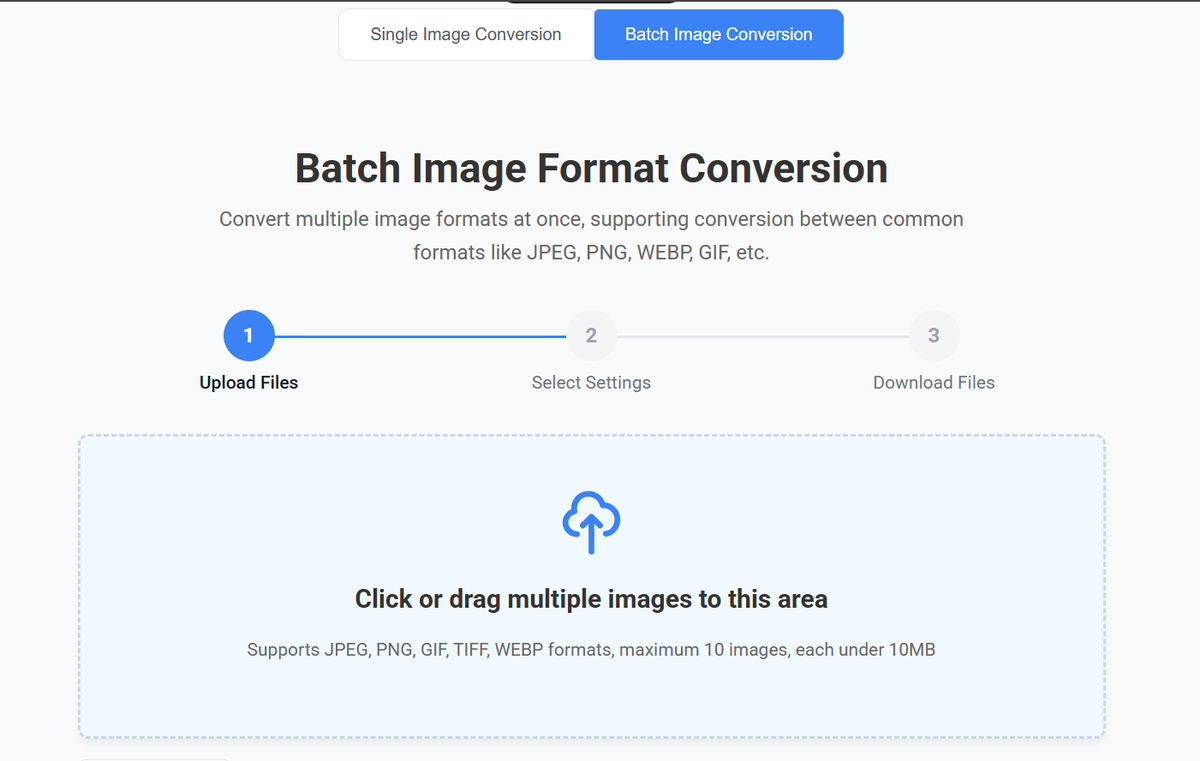Click the Upload Files step label
1200x761 pixels.
click(x=248, y=382)
